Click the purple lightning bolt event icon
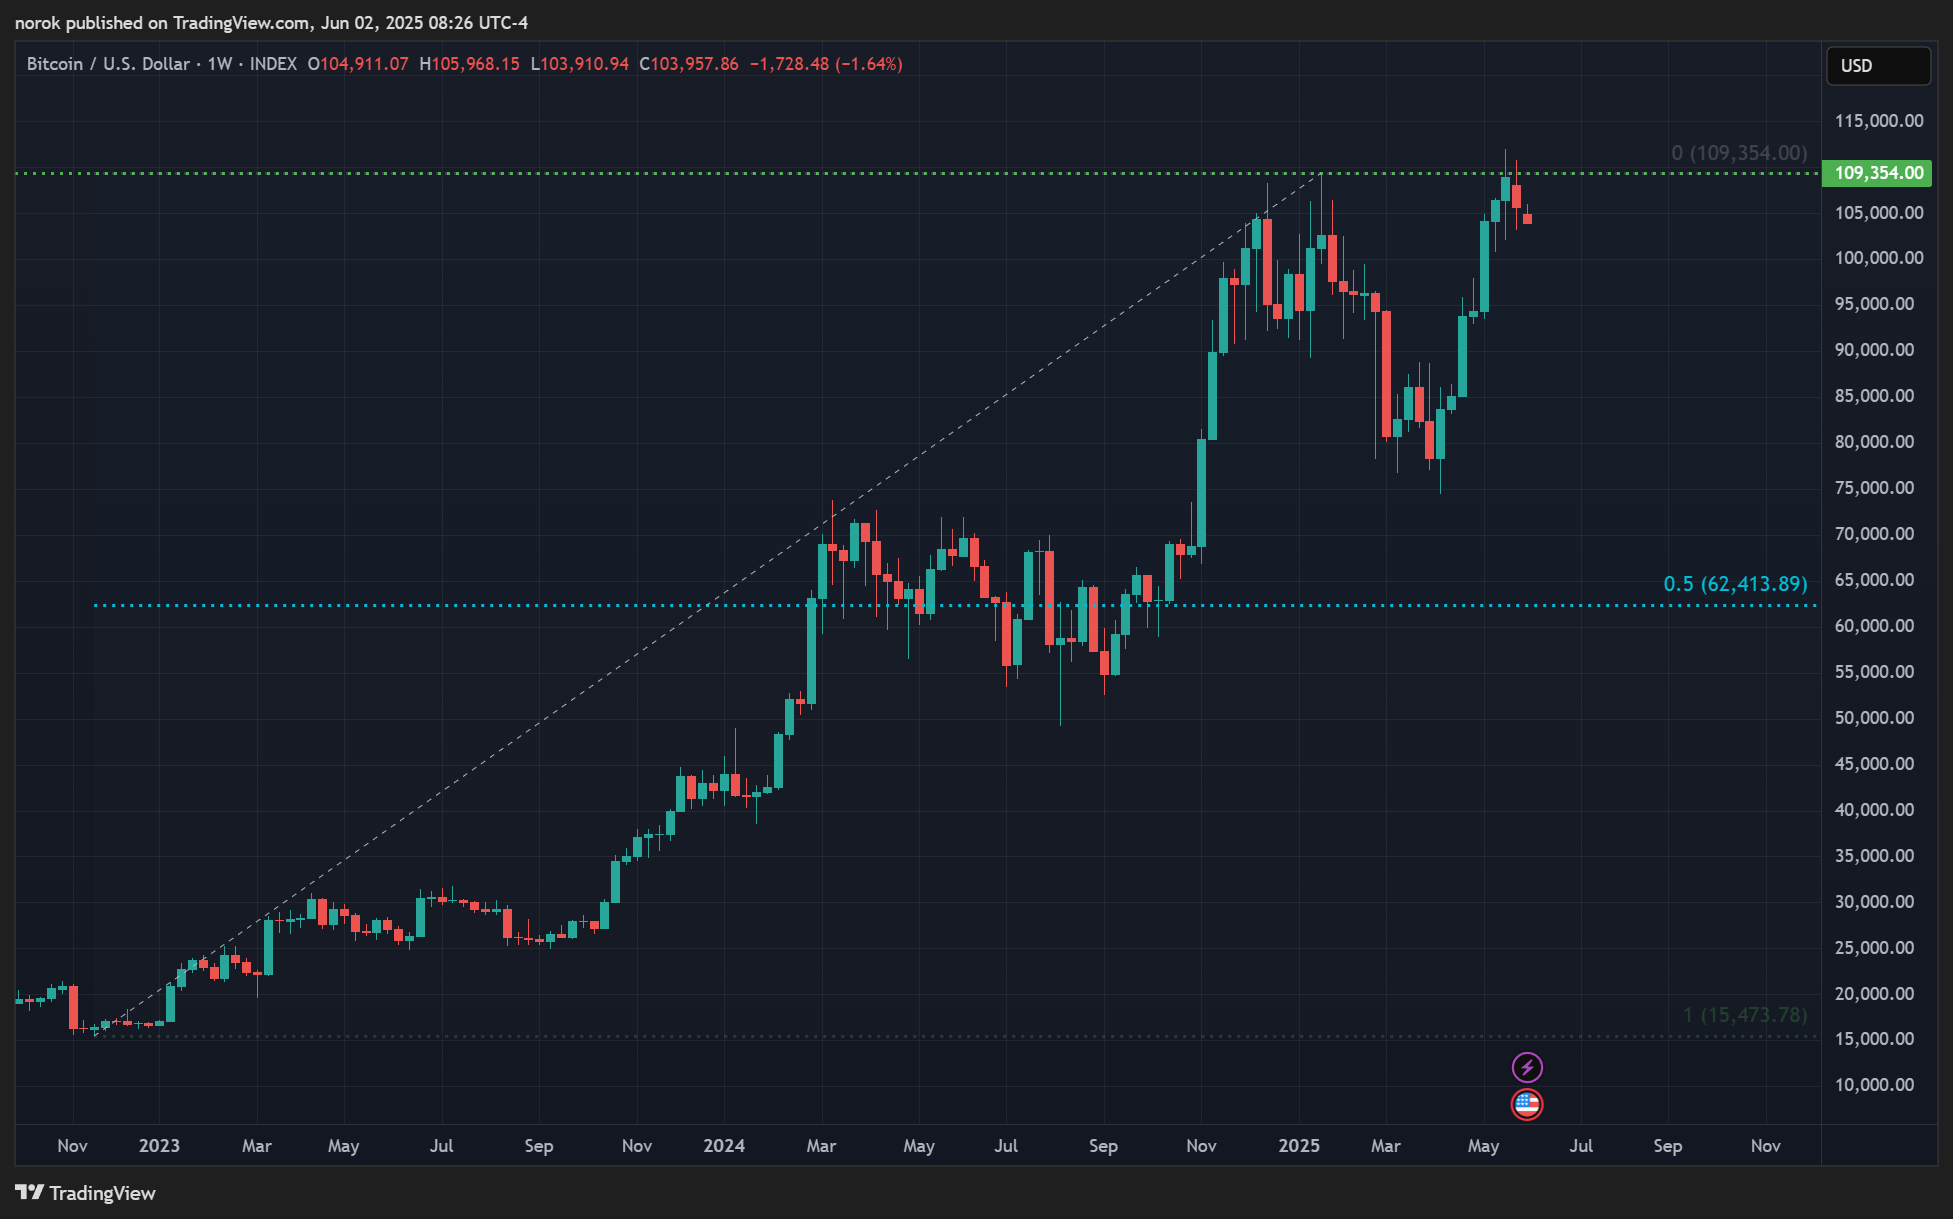 pyautogui.click(x=1527, y=1067)
